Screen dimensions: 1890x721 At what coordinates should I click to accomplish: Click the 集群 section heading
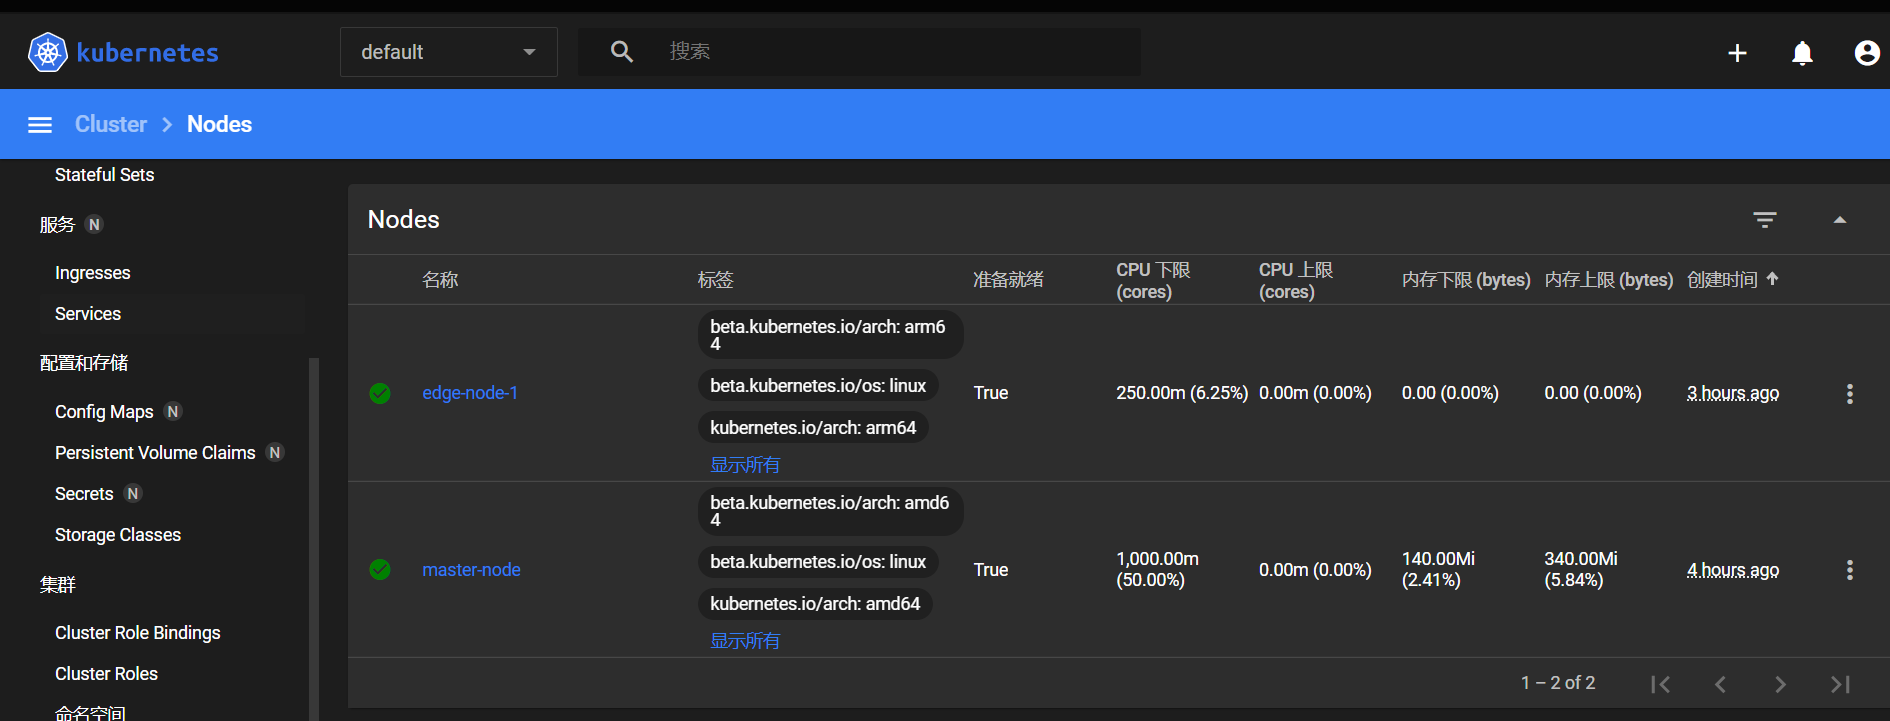click(x=57, y=584)
